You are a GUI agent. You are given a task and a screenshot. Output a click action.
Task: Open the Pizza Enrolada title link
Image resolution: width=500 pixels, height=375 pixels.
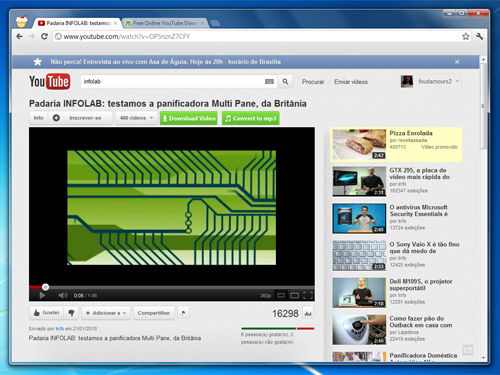(x=411, y=133)
